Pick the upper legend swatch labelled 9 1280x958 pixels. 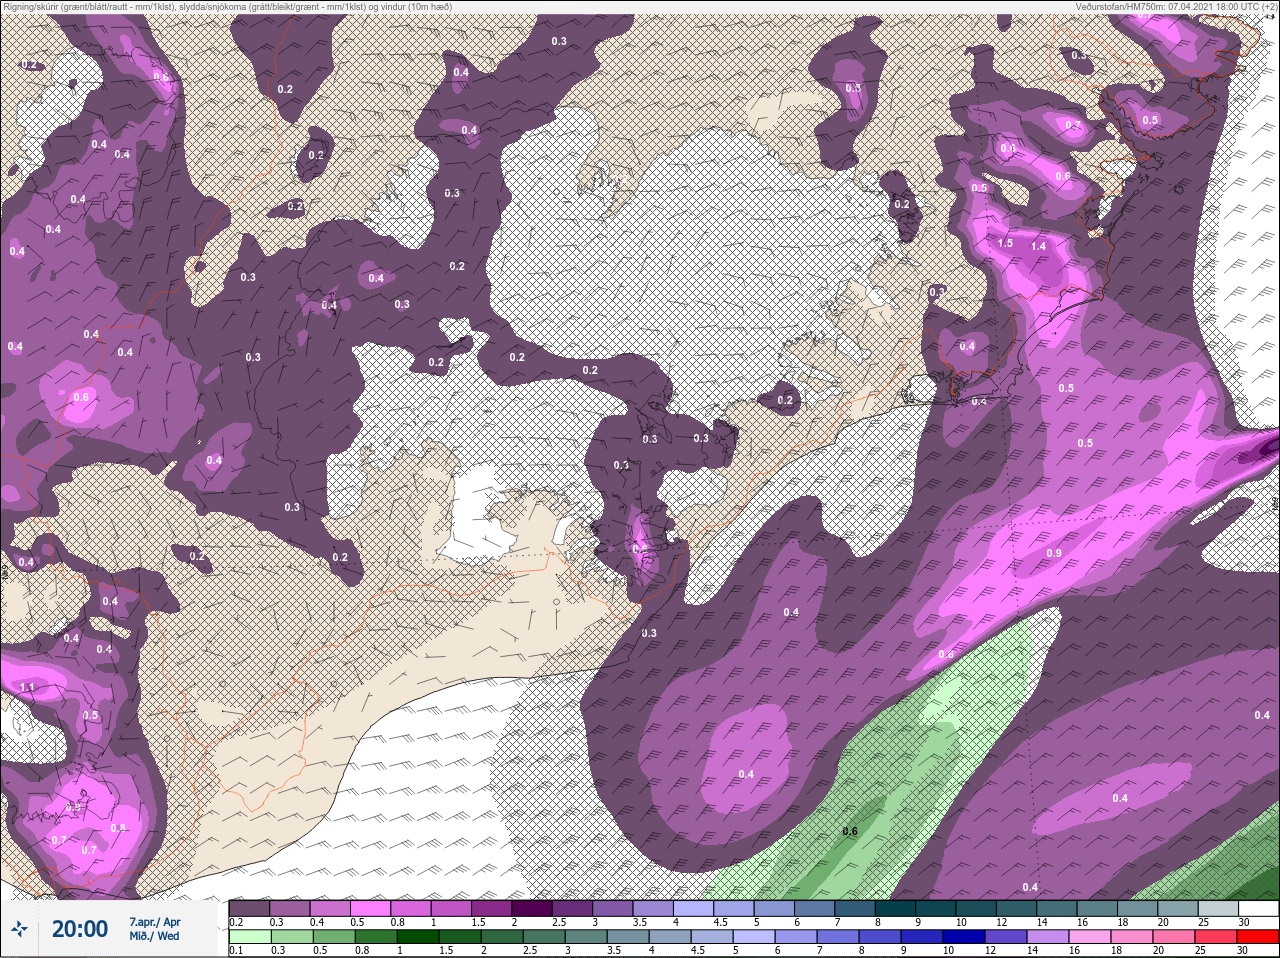coord(935,908)
